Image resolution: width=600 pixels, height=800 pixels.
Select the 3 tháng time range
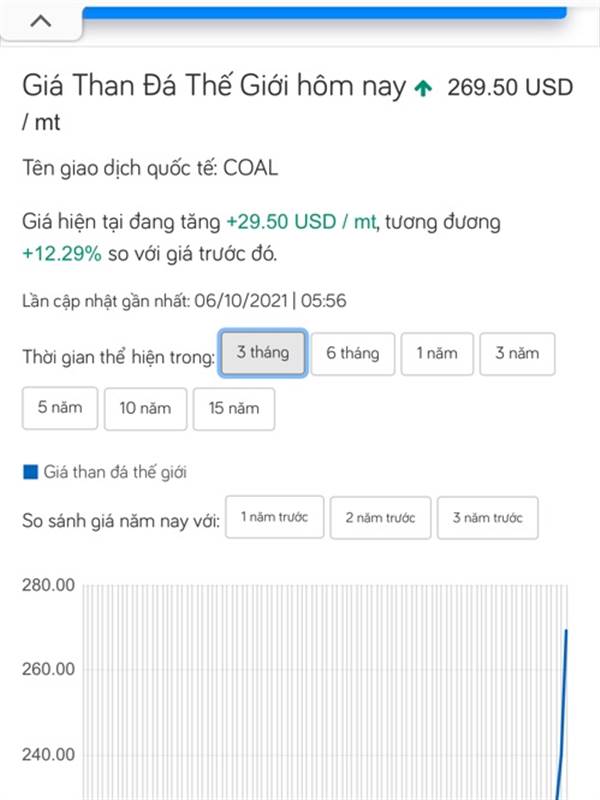[263, 353]
